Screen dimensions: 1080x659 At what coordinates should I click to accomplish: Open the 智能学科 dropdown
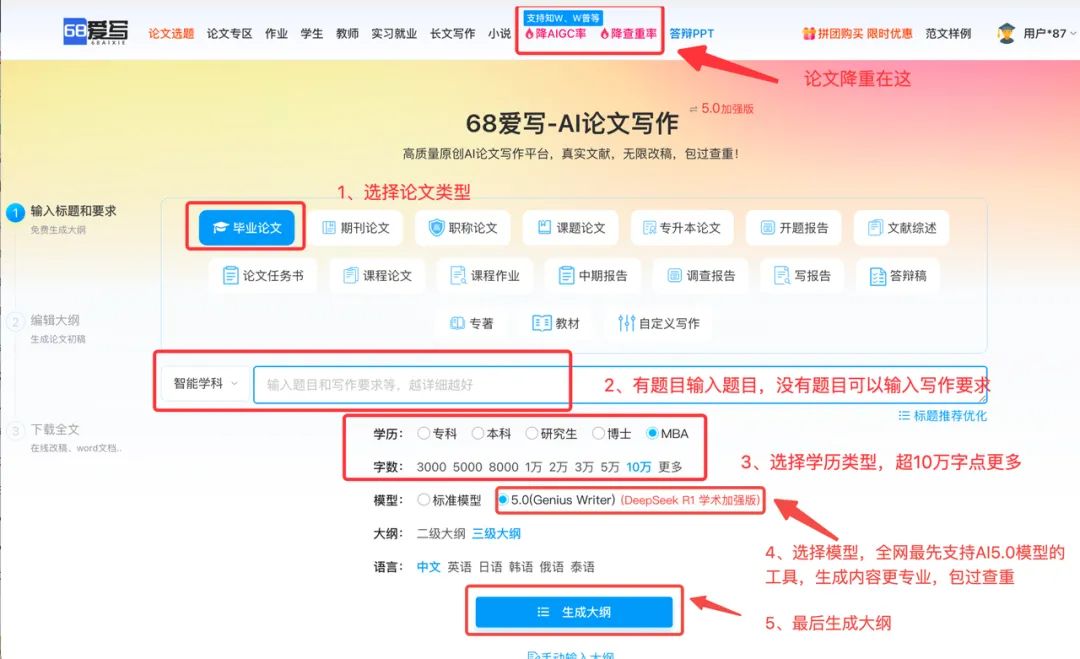click(205, 384)
